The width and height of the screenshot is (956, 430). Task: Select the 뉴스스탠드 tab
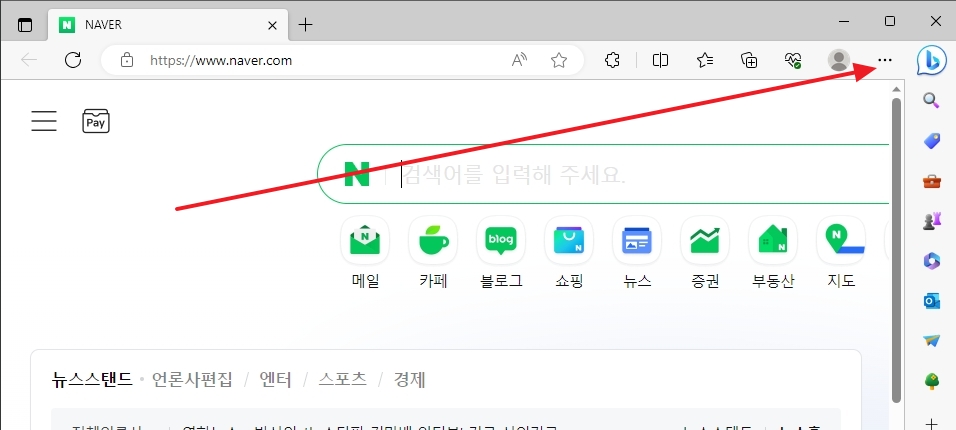coord(92,380)
